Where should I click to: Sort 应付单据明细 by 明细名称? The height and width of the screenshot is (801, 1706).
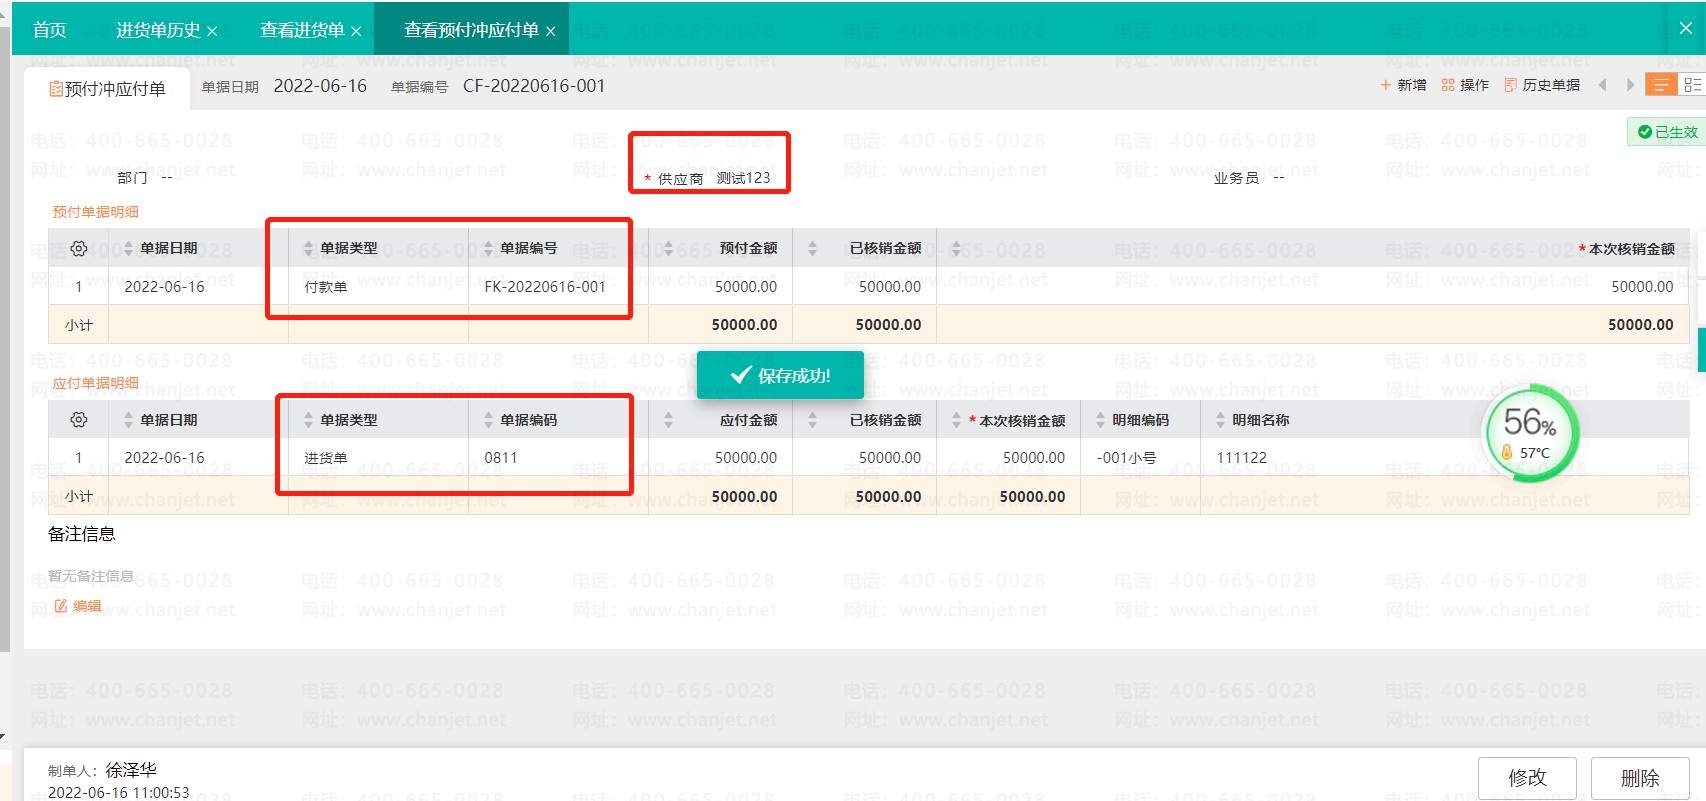click(1220, 420)
